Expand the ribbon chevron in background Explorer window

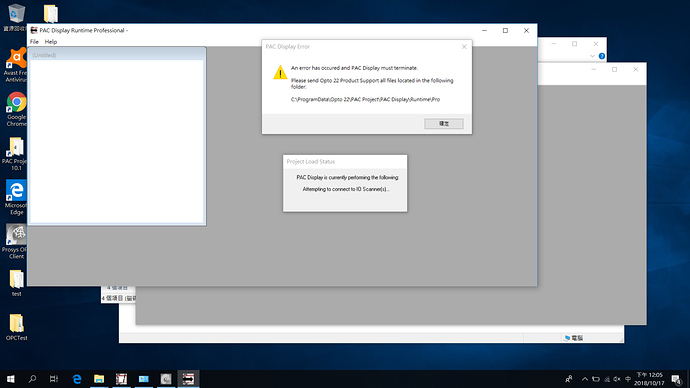tap(592, 56)
